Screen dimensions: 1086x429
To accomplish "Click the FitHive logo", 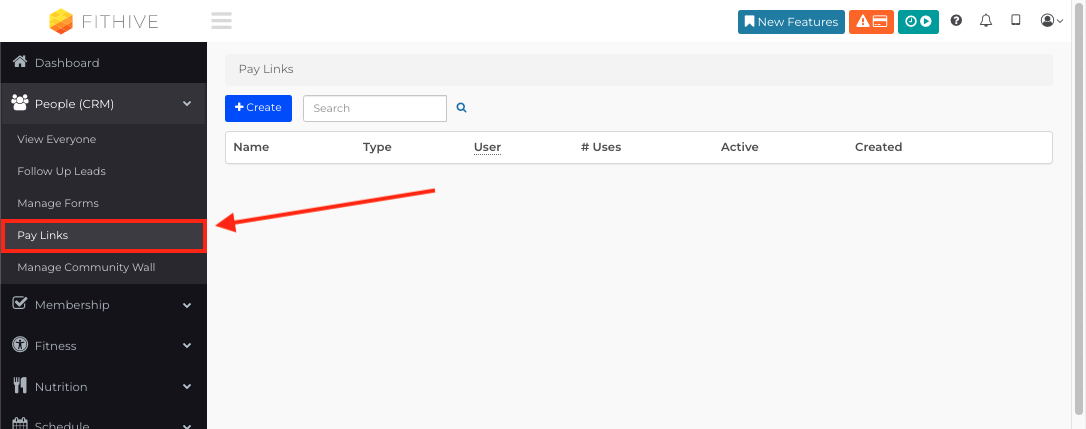I will pos(103,21).
